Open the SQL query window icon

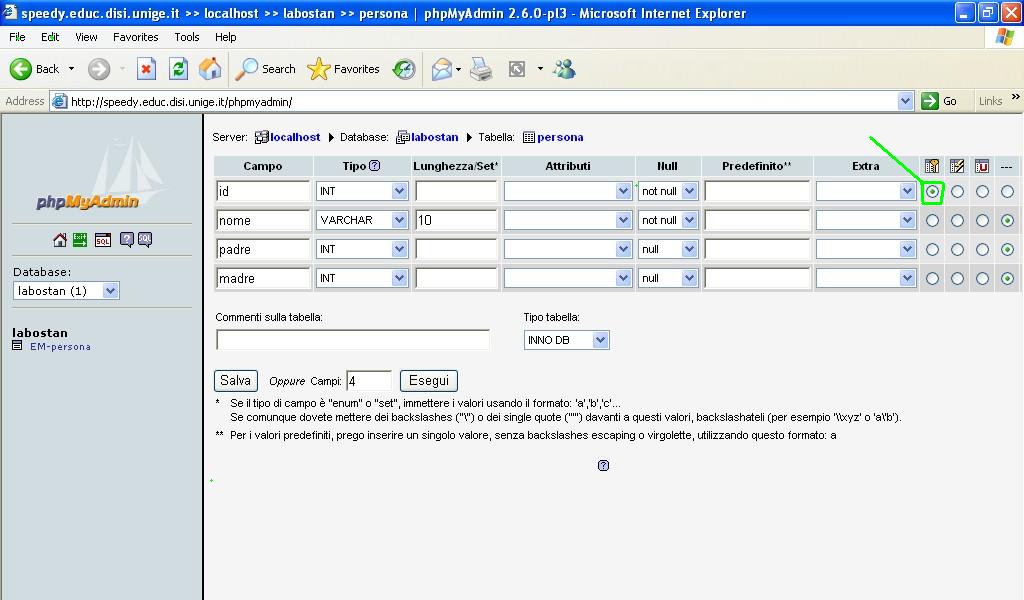click(x=103, y=240)
